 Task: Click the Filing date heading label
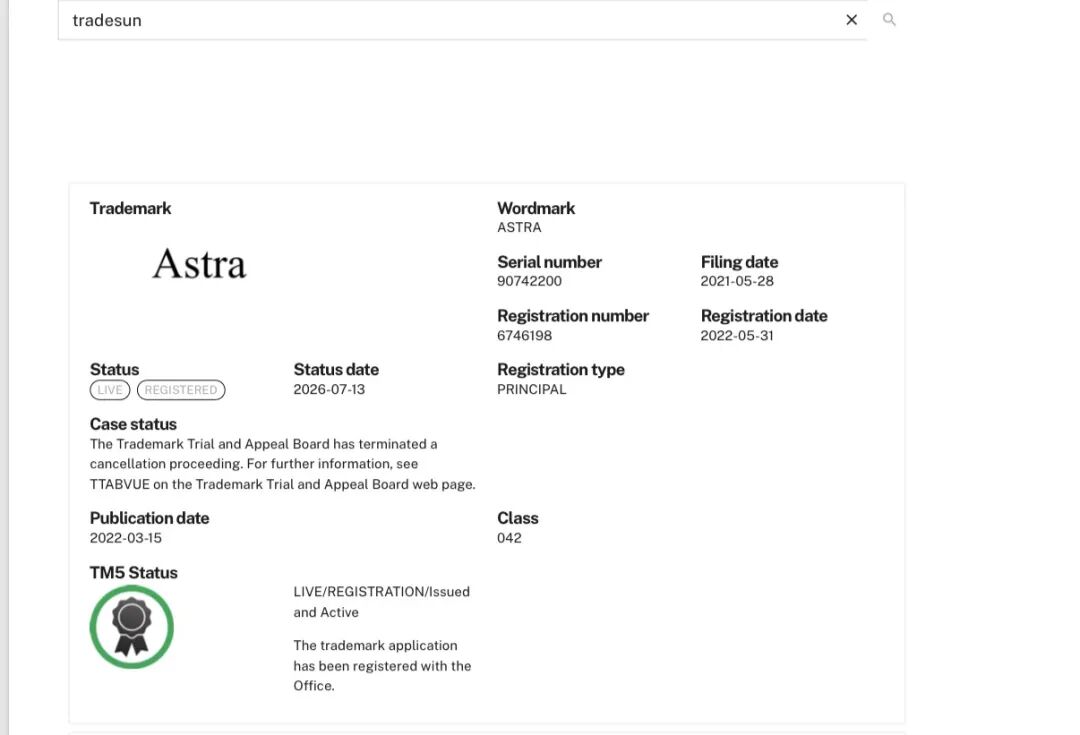pos(739,262)
